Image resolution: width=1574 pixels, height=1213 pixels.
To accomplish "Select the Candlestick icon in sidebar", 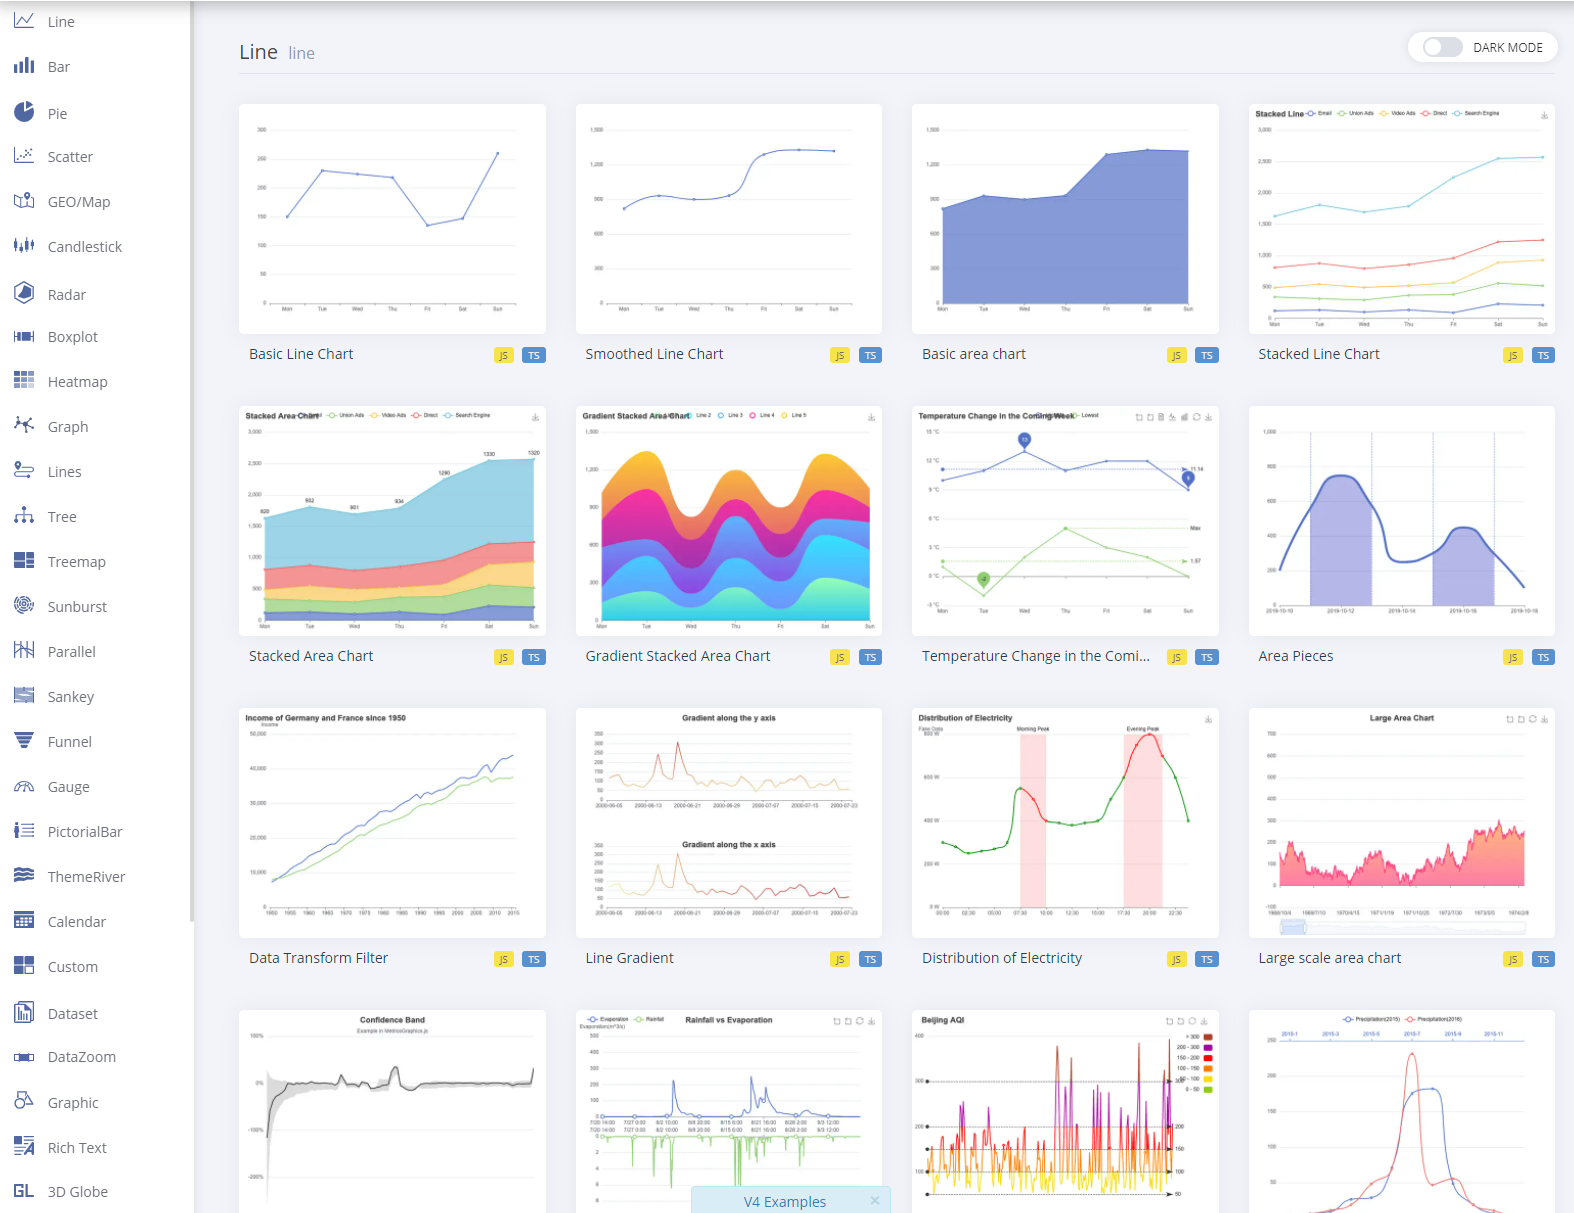I will click(x=24, y=246).
